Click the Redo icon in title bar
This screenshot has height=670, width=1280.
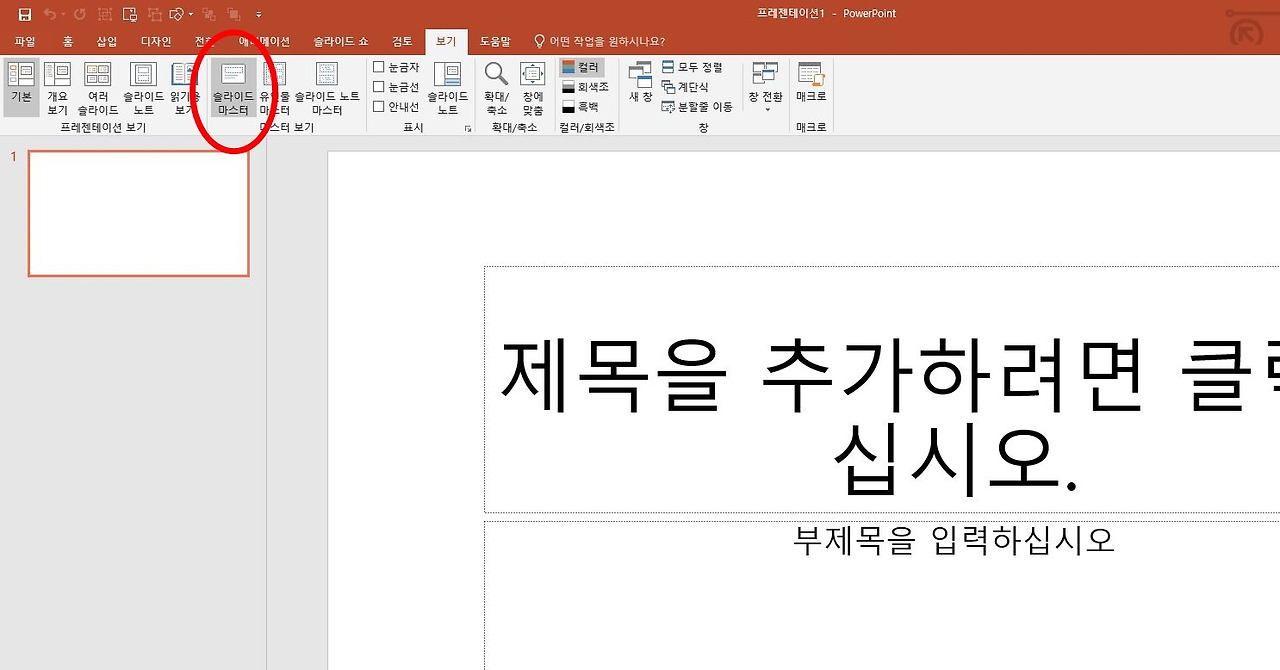(x=80, y=14)
